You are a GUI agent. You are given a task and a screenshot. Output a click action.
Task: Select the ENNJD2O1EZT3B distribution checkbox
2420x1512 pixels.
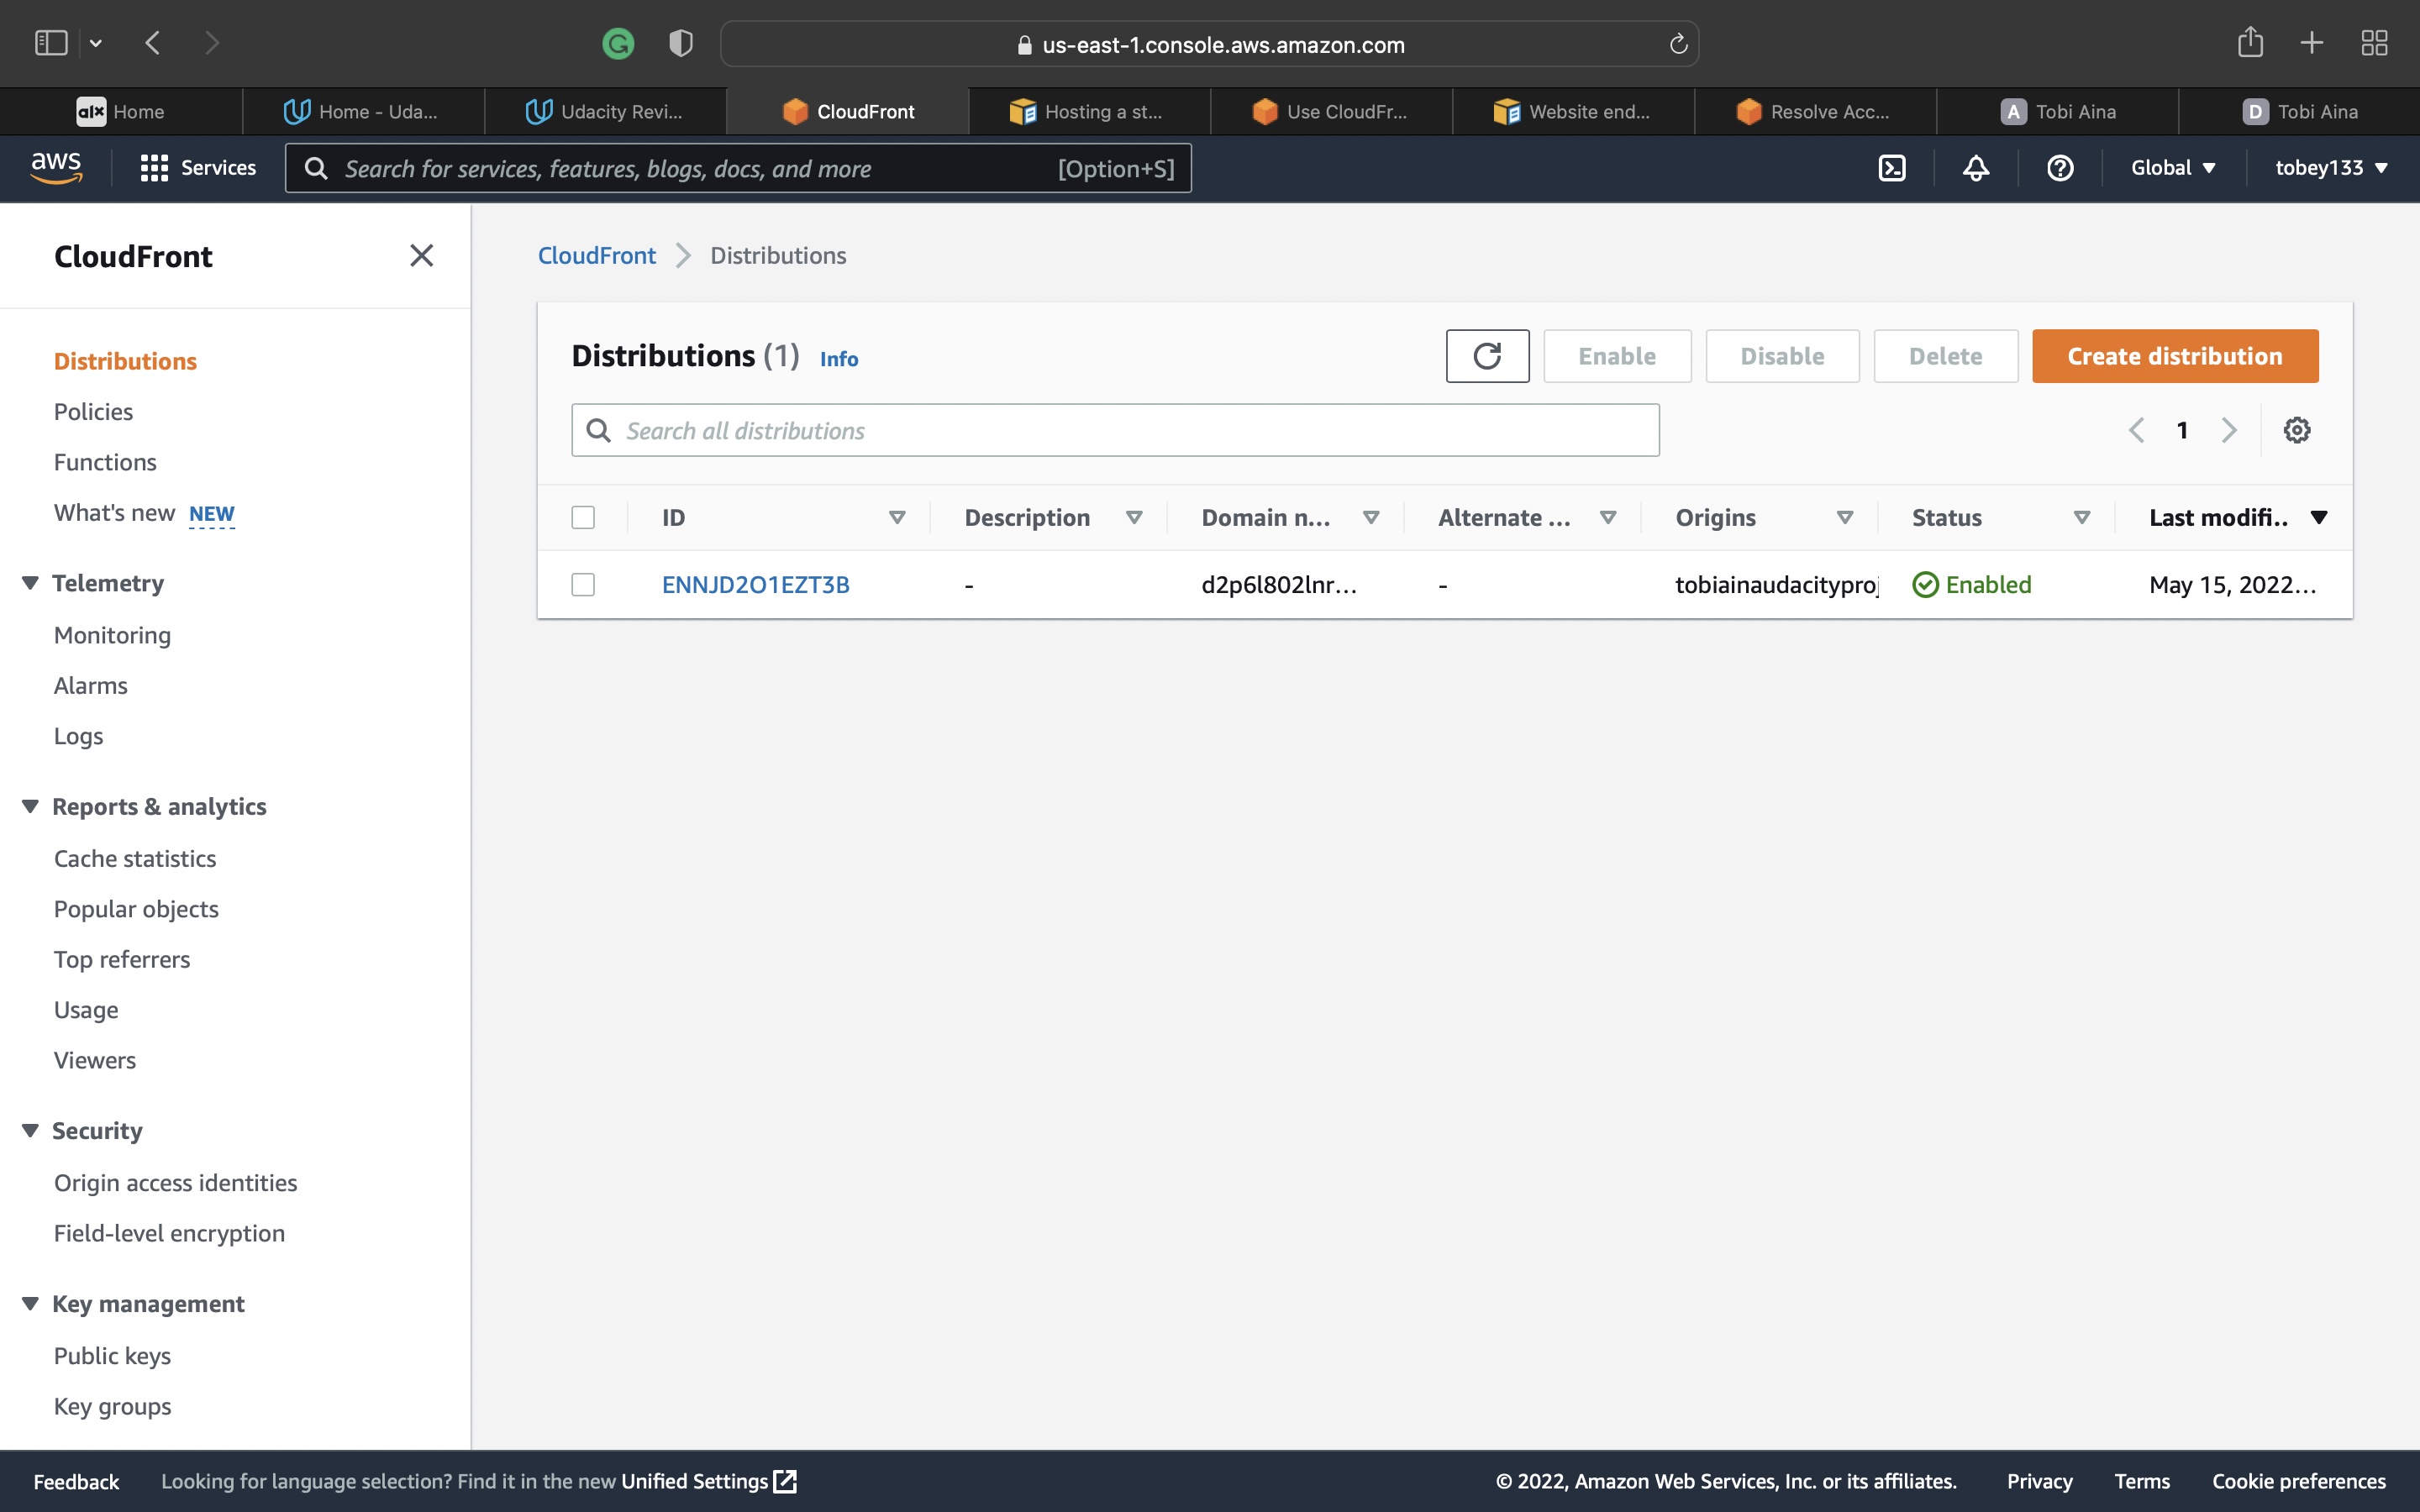(x=583, y=584)
